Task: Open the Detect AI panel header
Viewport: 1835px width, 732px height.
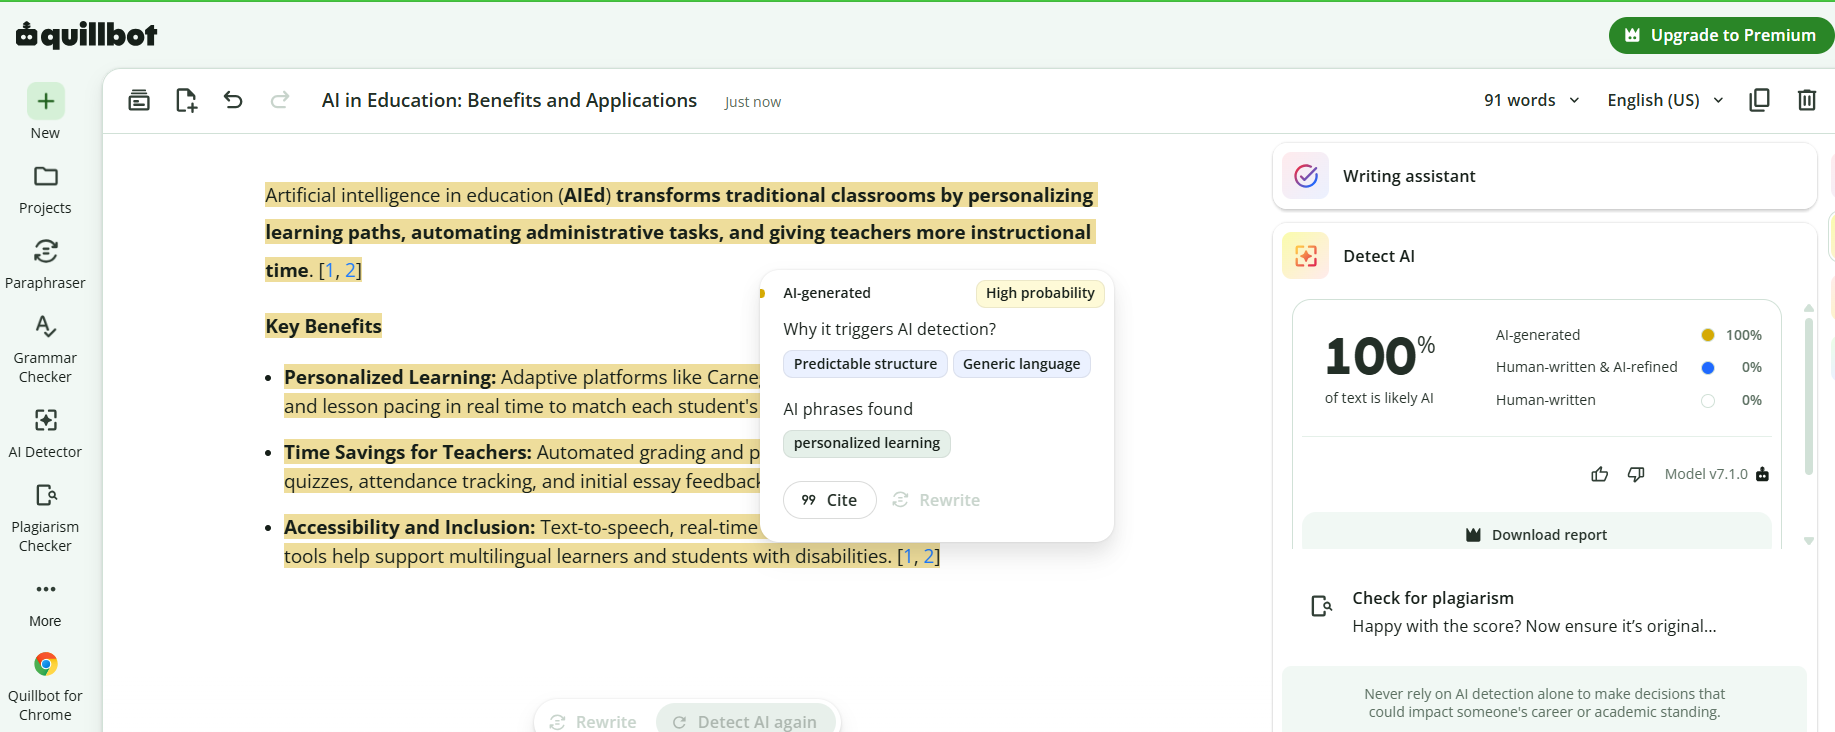Action: (1544, 256)
